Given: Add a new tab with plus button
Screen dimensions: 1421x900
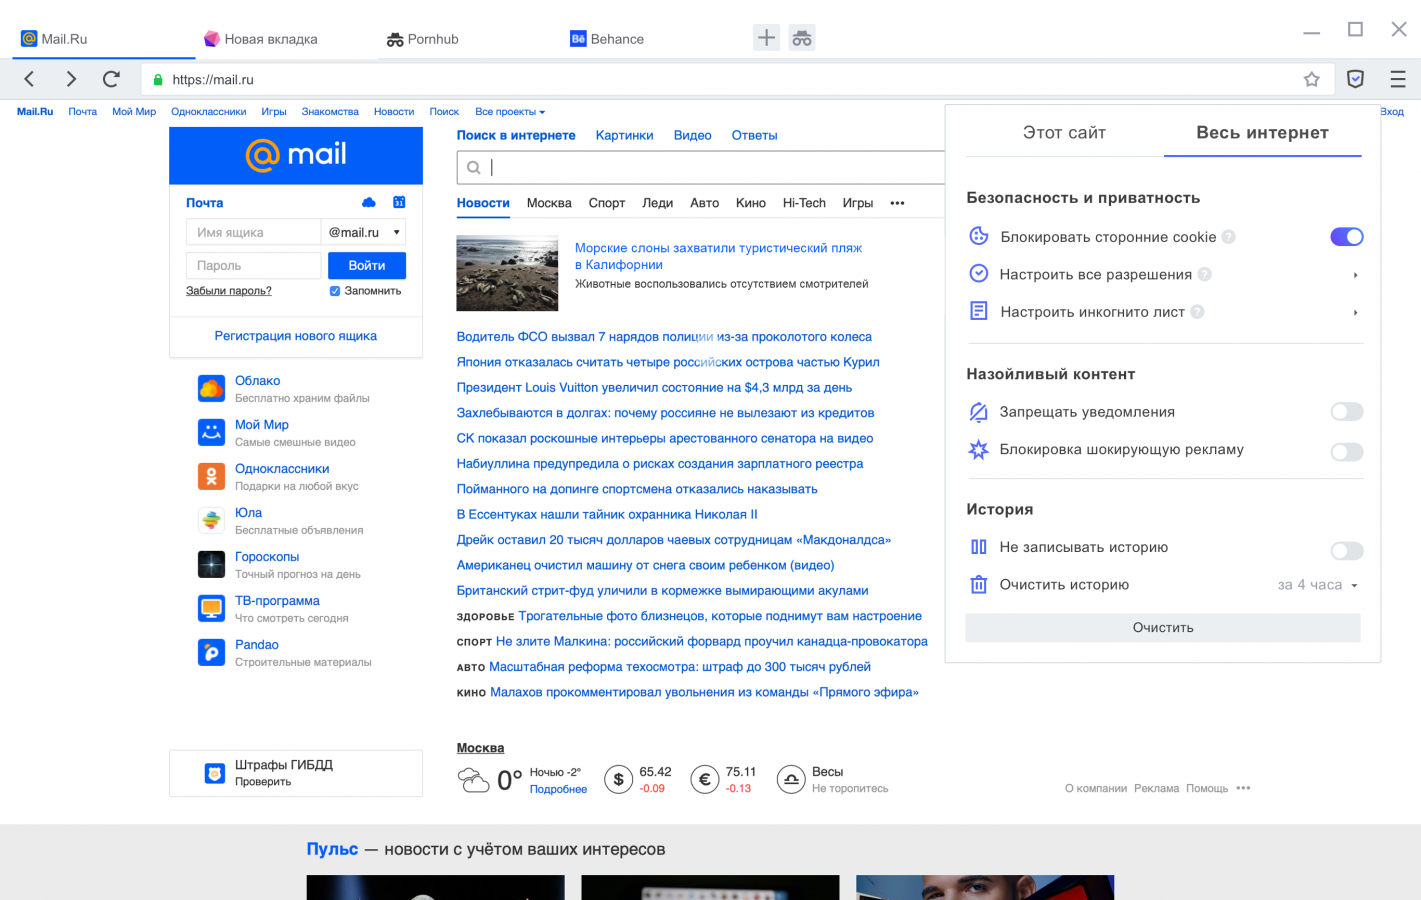Looking at the screenshot, I should [x=766, y=38].
